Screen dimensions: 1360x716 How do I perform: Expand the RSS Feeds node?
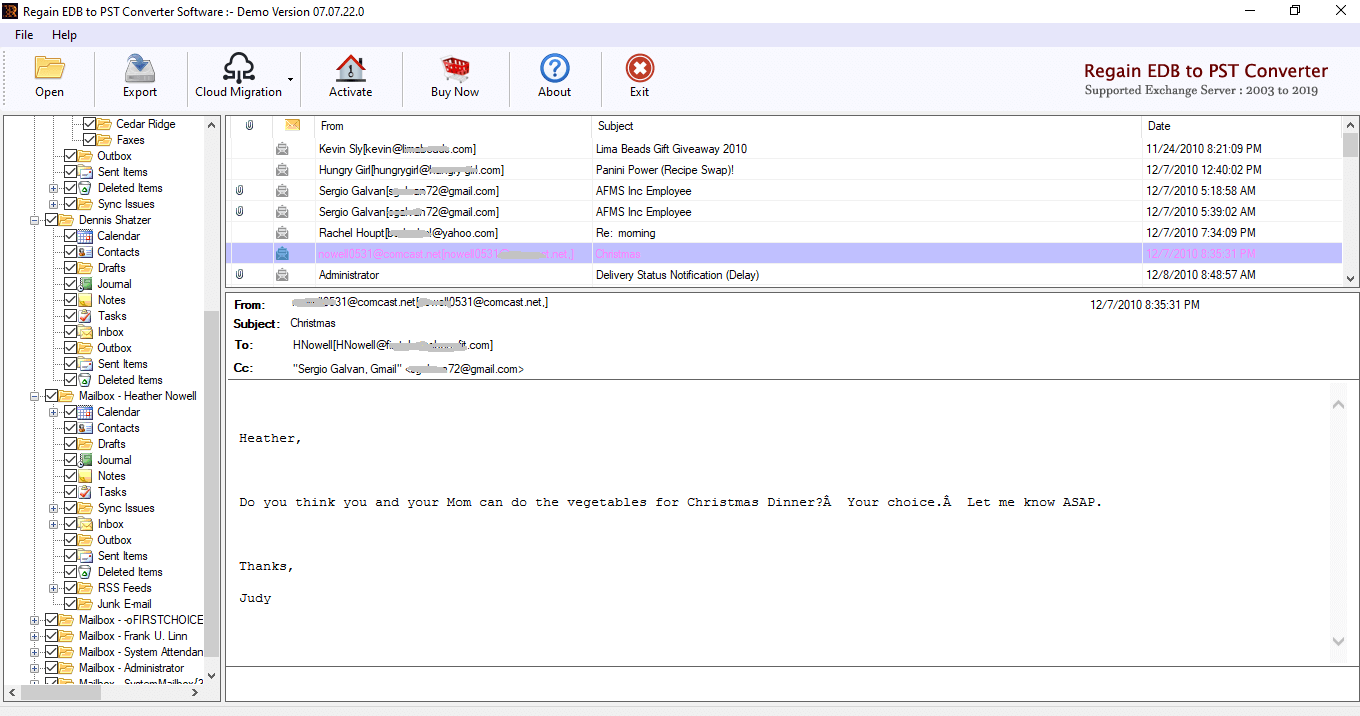coord(54,588)
